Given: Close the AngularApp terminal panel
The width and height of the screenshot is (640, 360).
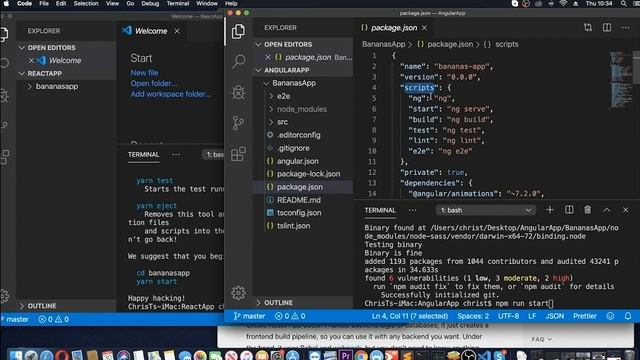Looking at the screenshot, I should 626,210.
